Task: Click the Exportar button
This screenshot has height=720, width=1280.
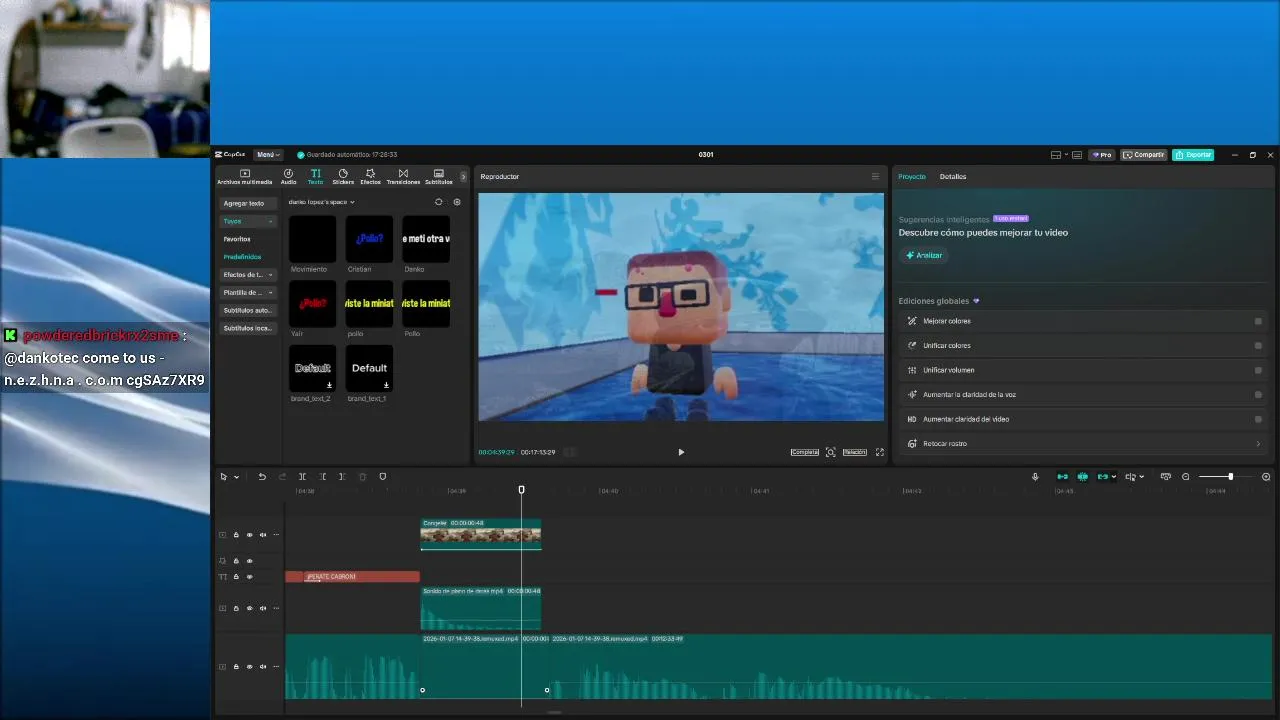Action: [x=1193, y=155]
